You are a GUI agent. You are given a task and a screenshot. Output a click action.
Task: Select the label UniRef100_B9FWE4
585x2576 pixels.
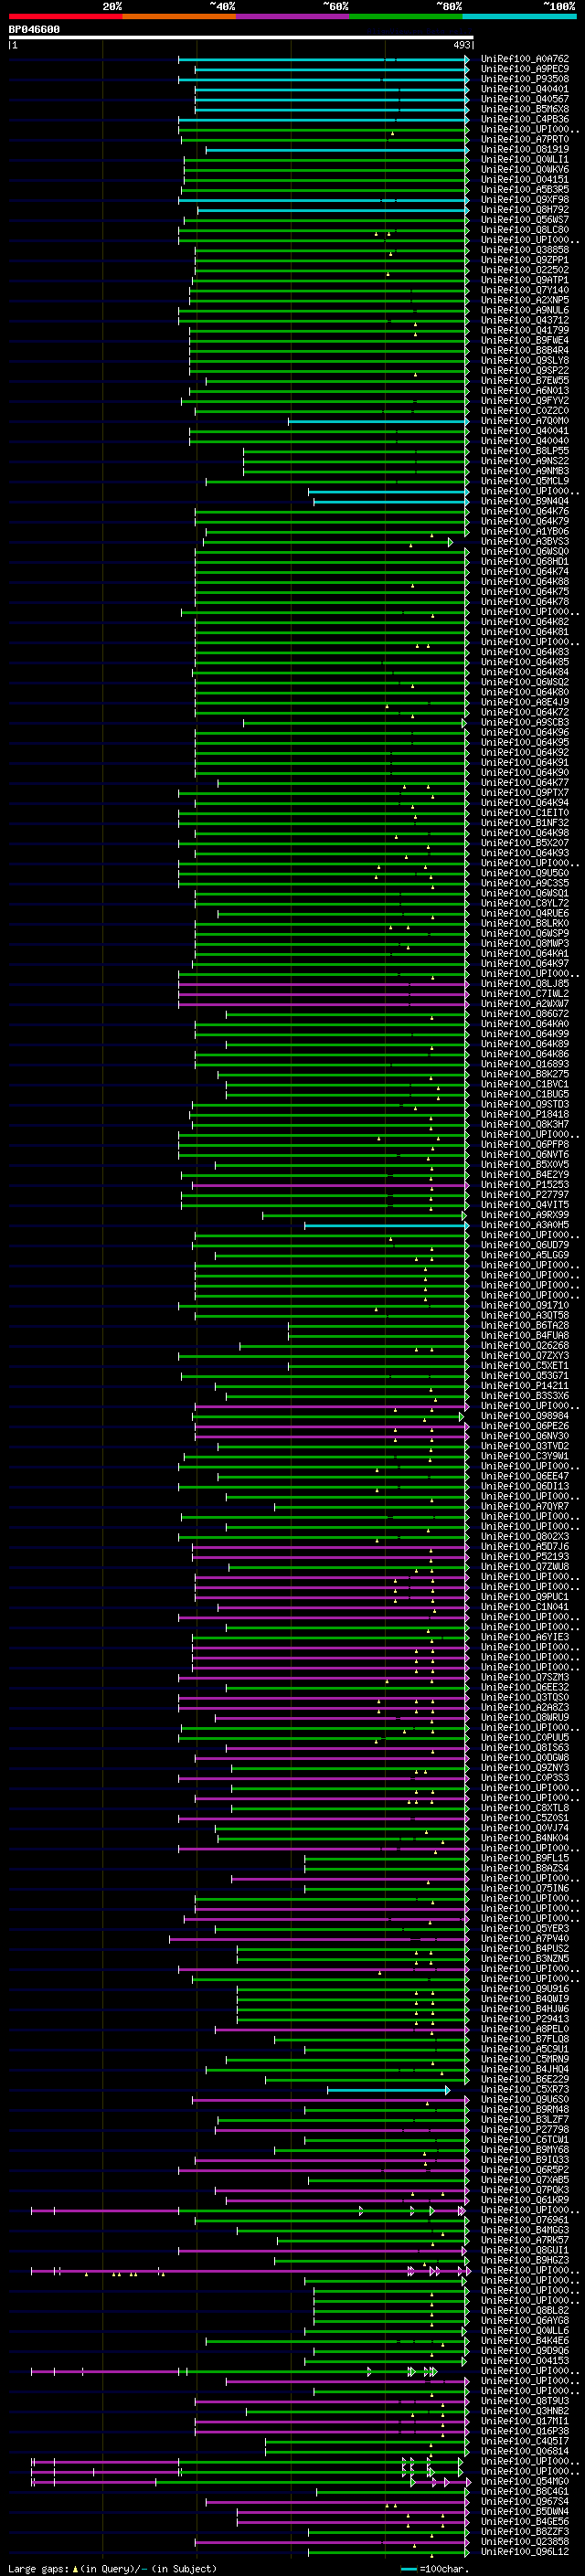pos(524,340)
